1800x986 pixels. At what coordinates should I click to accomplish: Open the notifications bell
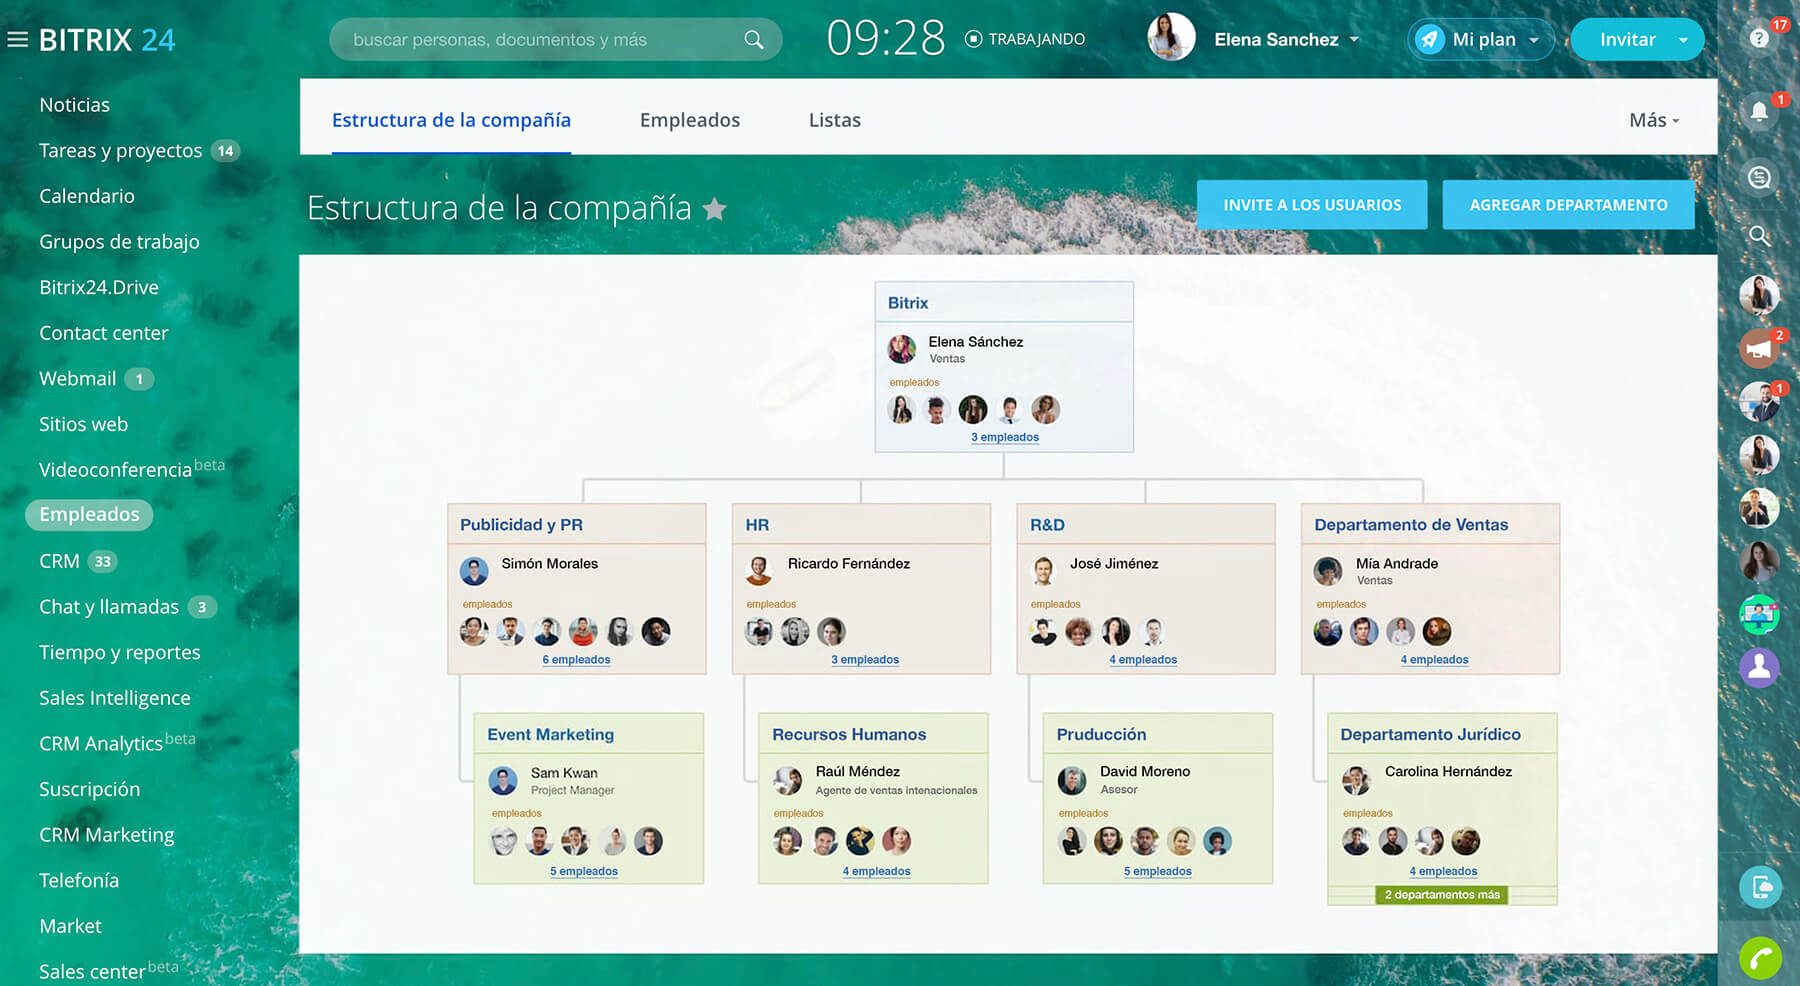point(1759,112)
